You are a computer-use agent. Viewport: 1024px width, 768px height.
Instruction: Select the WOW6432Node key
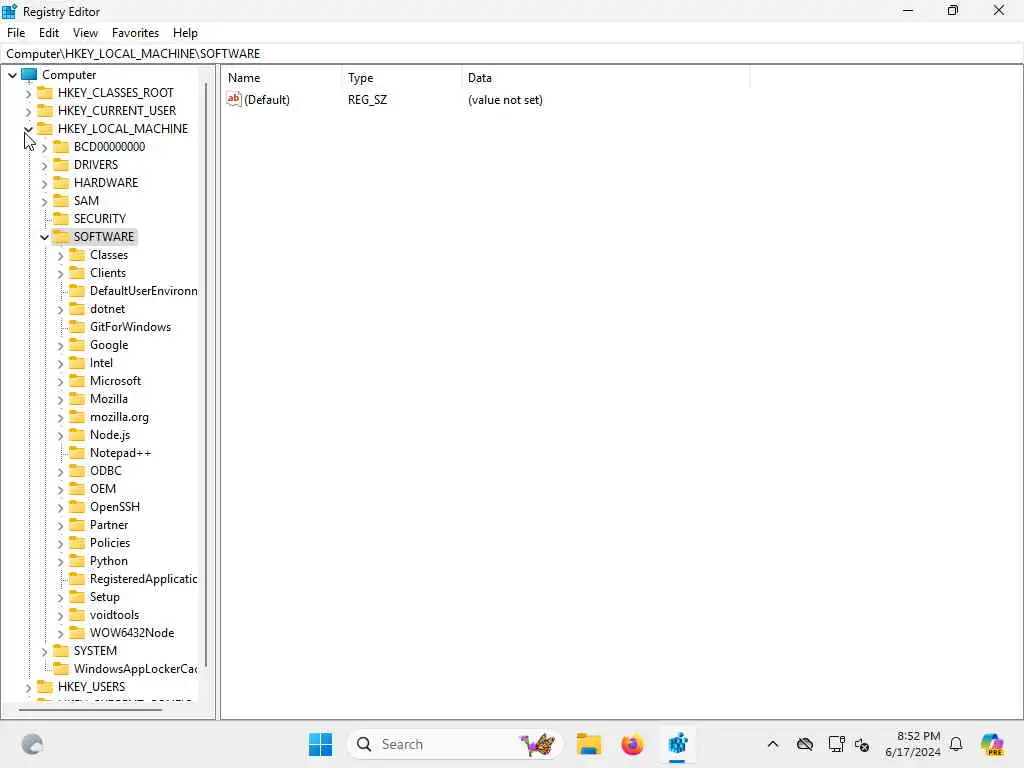132,633
